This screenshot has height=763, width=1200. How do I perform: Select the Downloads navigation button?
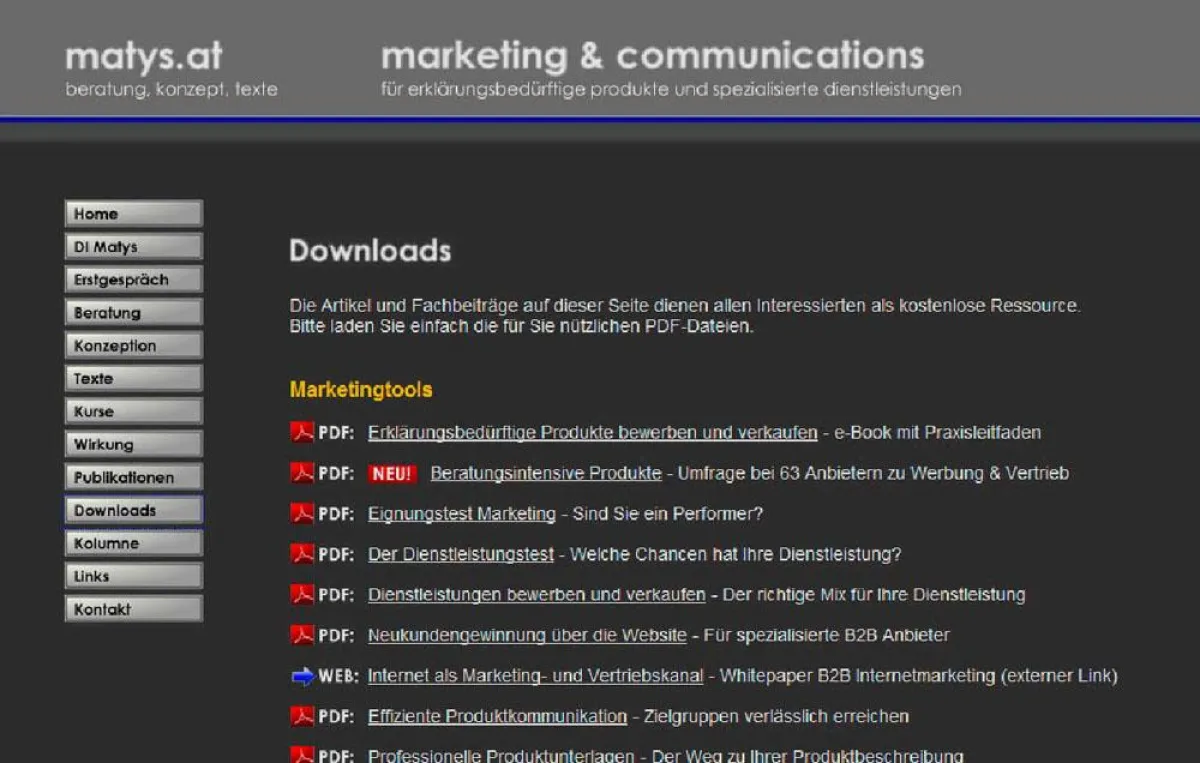133,510
